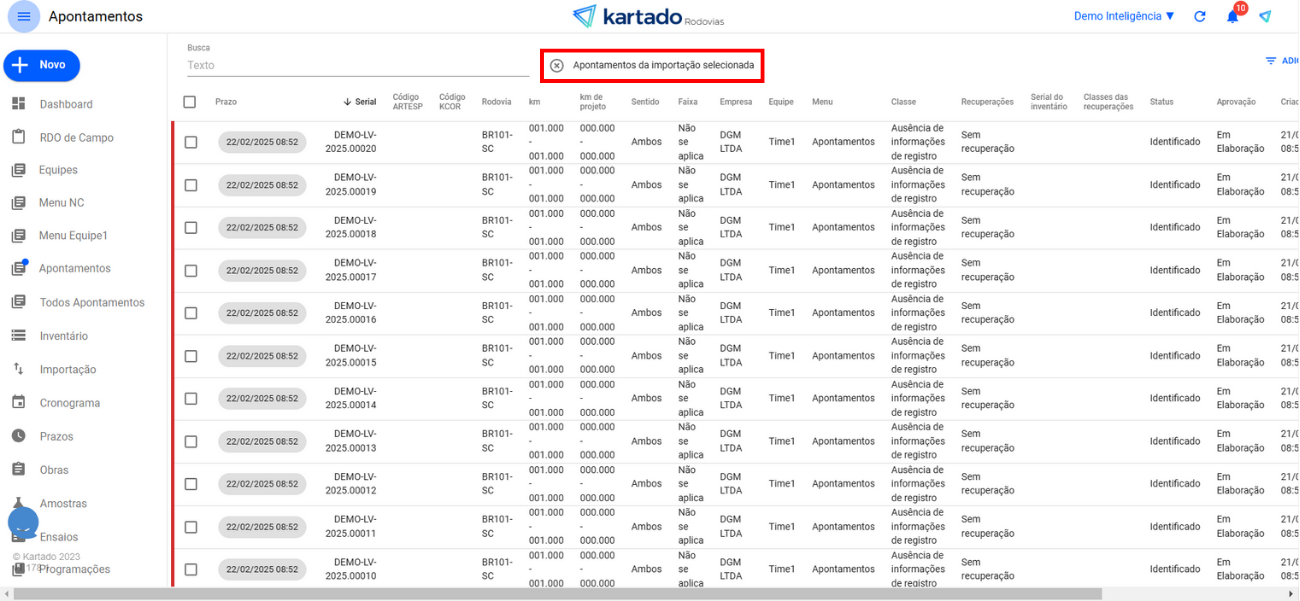Remove the import filter with X icon
The height and width of the screenshot is (601, 1300).
557,65
